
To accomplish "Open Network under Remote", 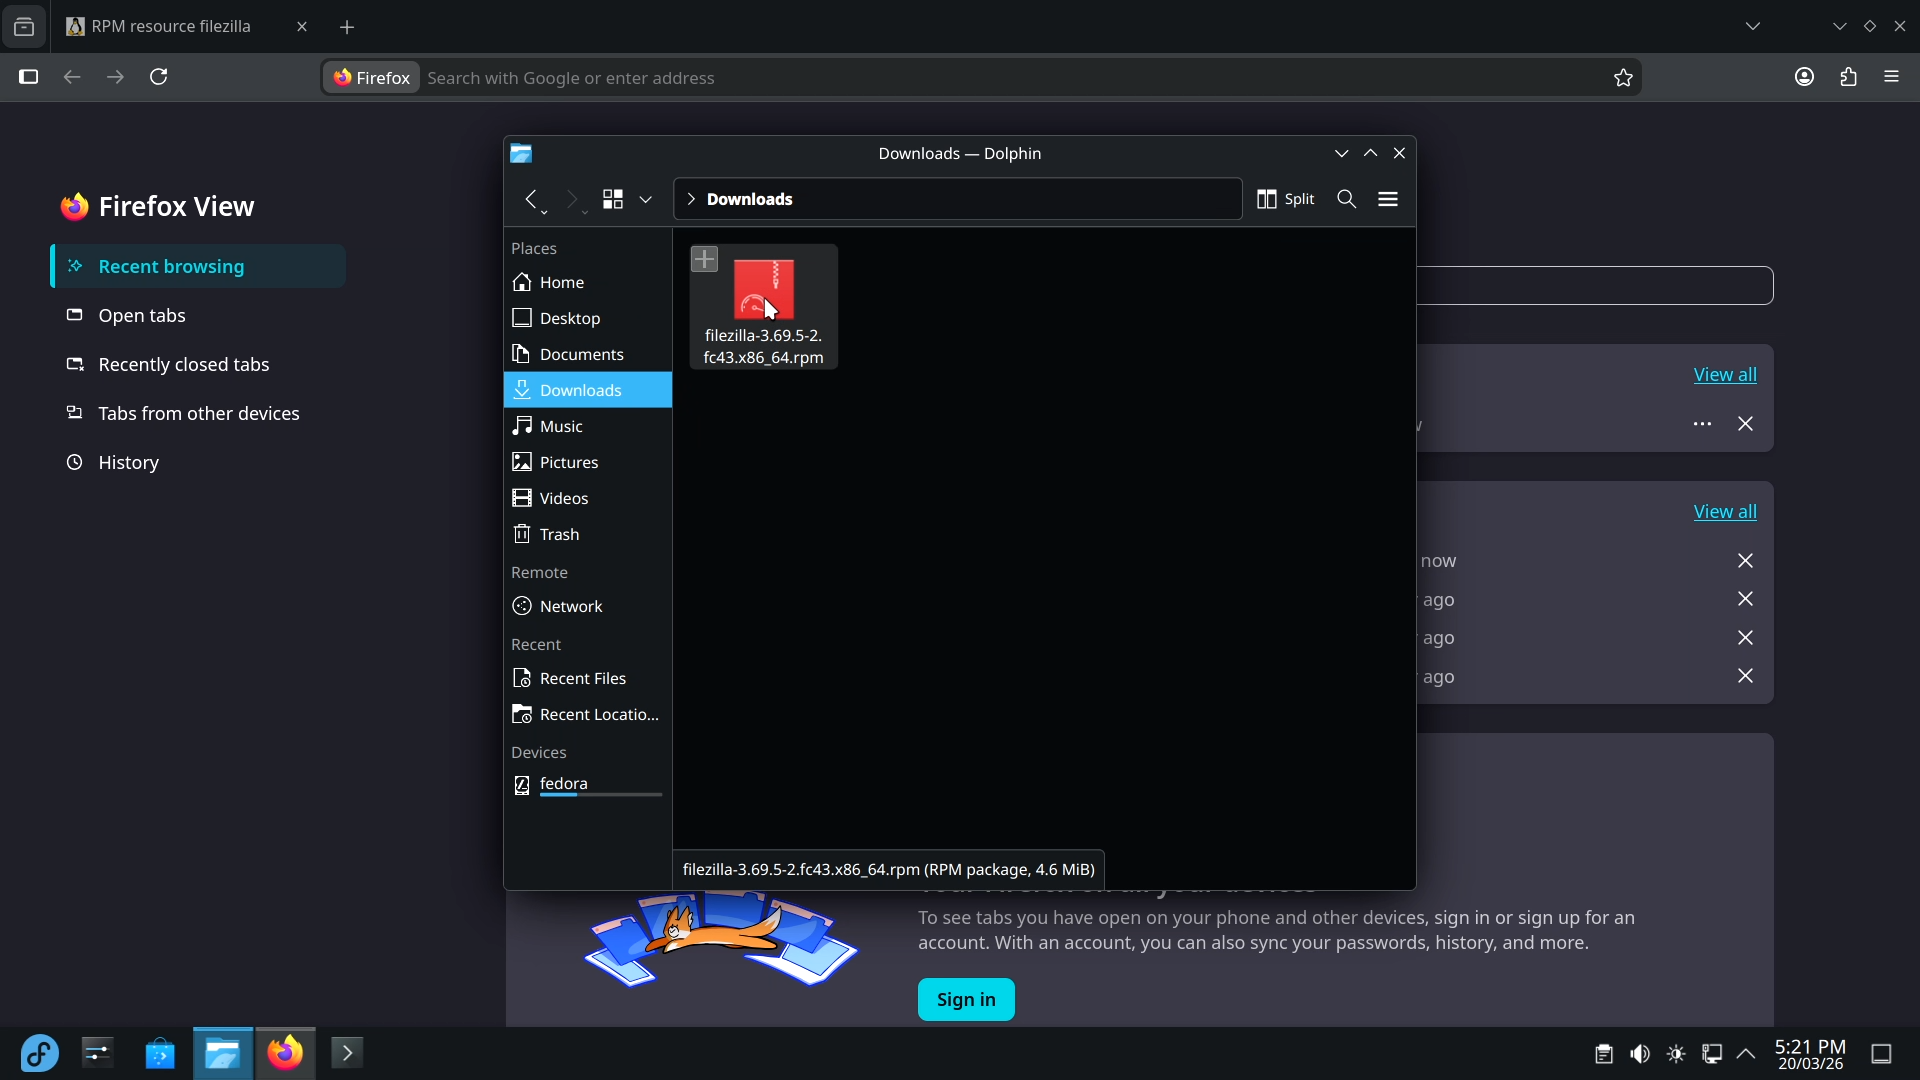I will 588,606.
